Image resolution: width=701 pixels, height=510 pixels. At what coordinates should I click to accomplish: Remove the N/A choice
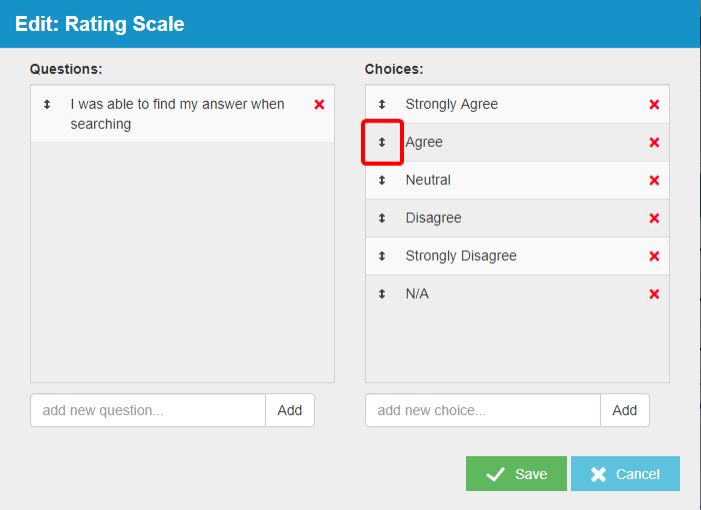coord(654,294)
